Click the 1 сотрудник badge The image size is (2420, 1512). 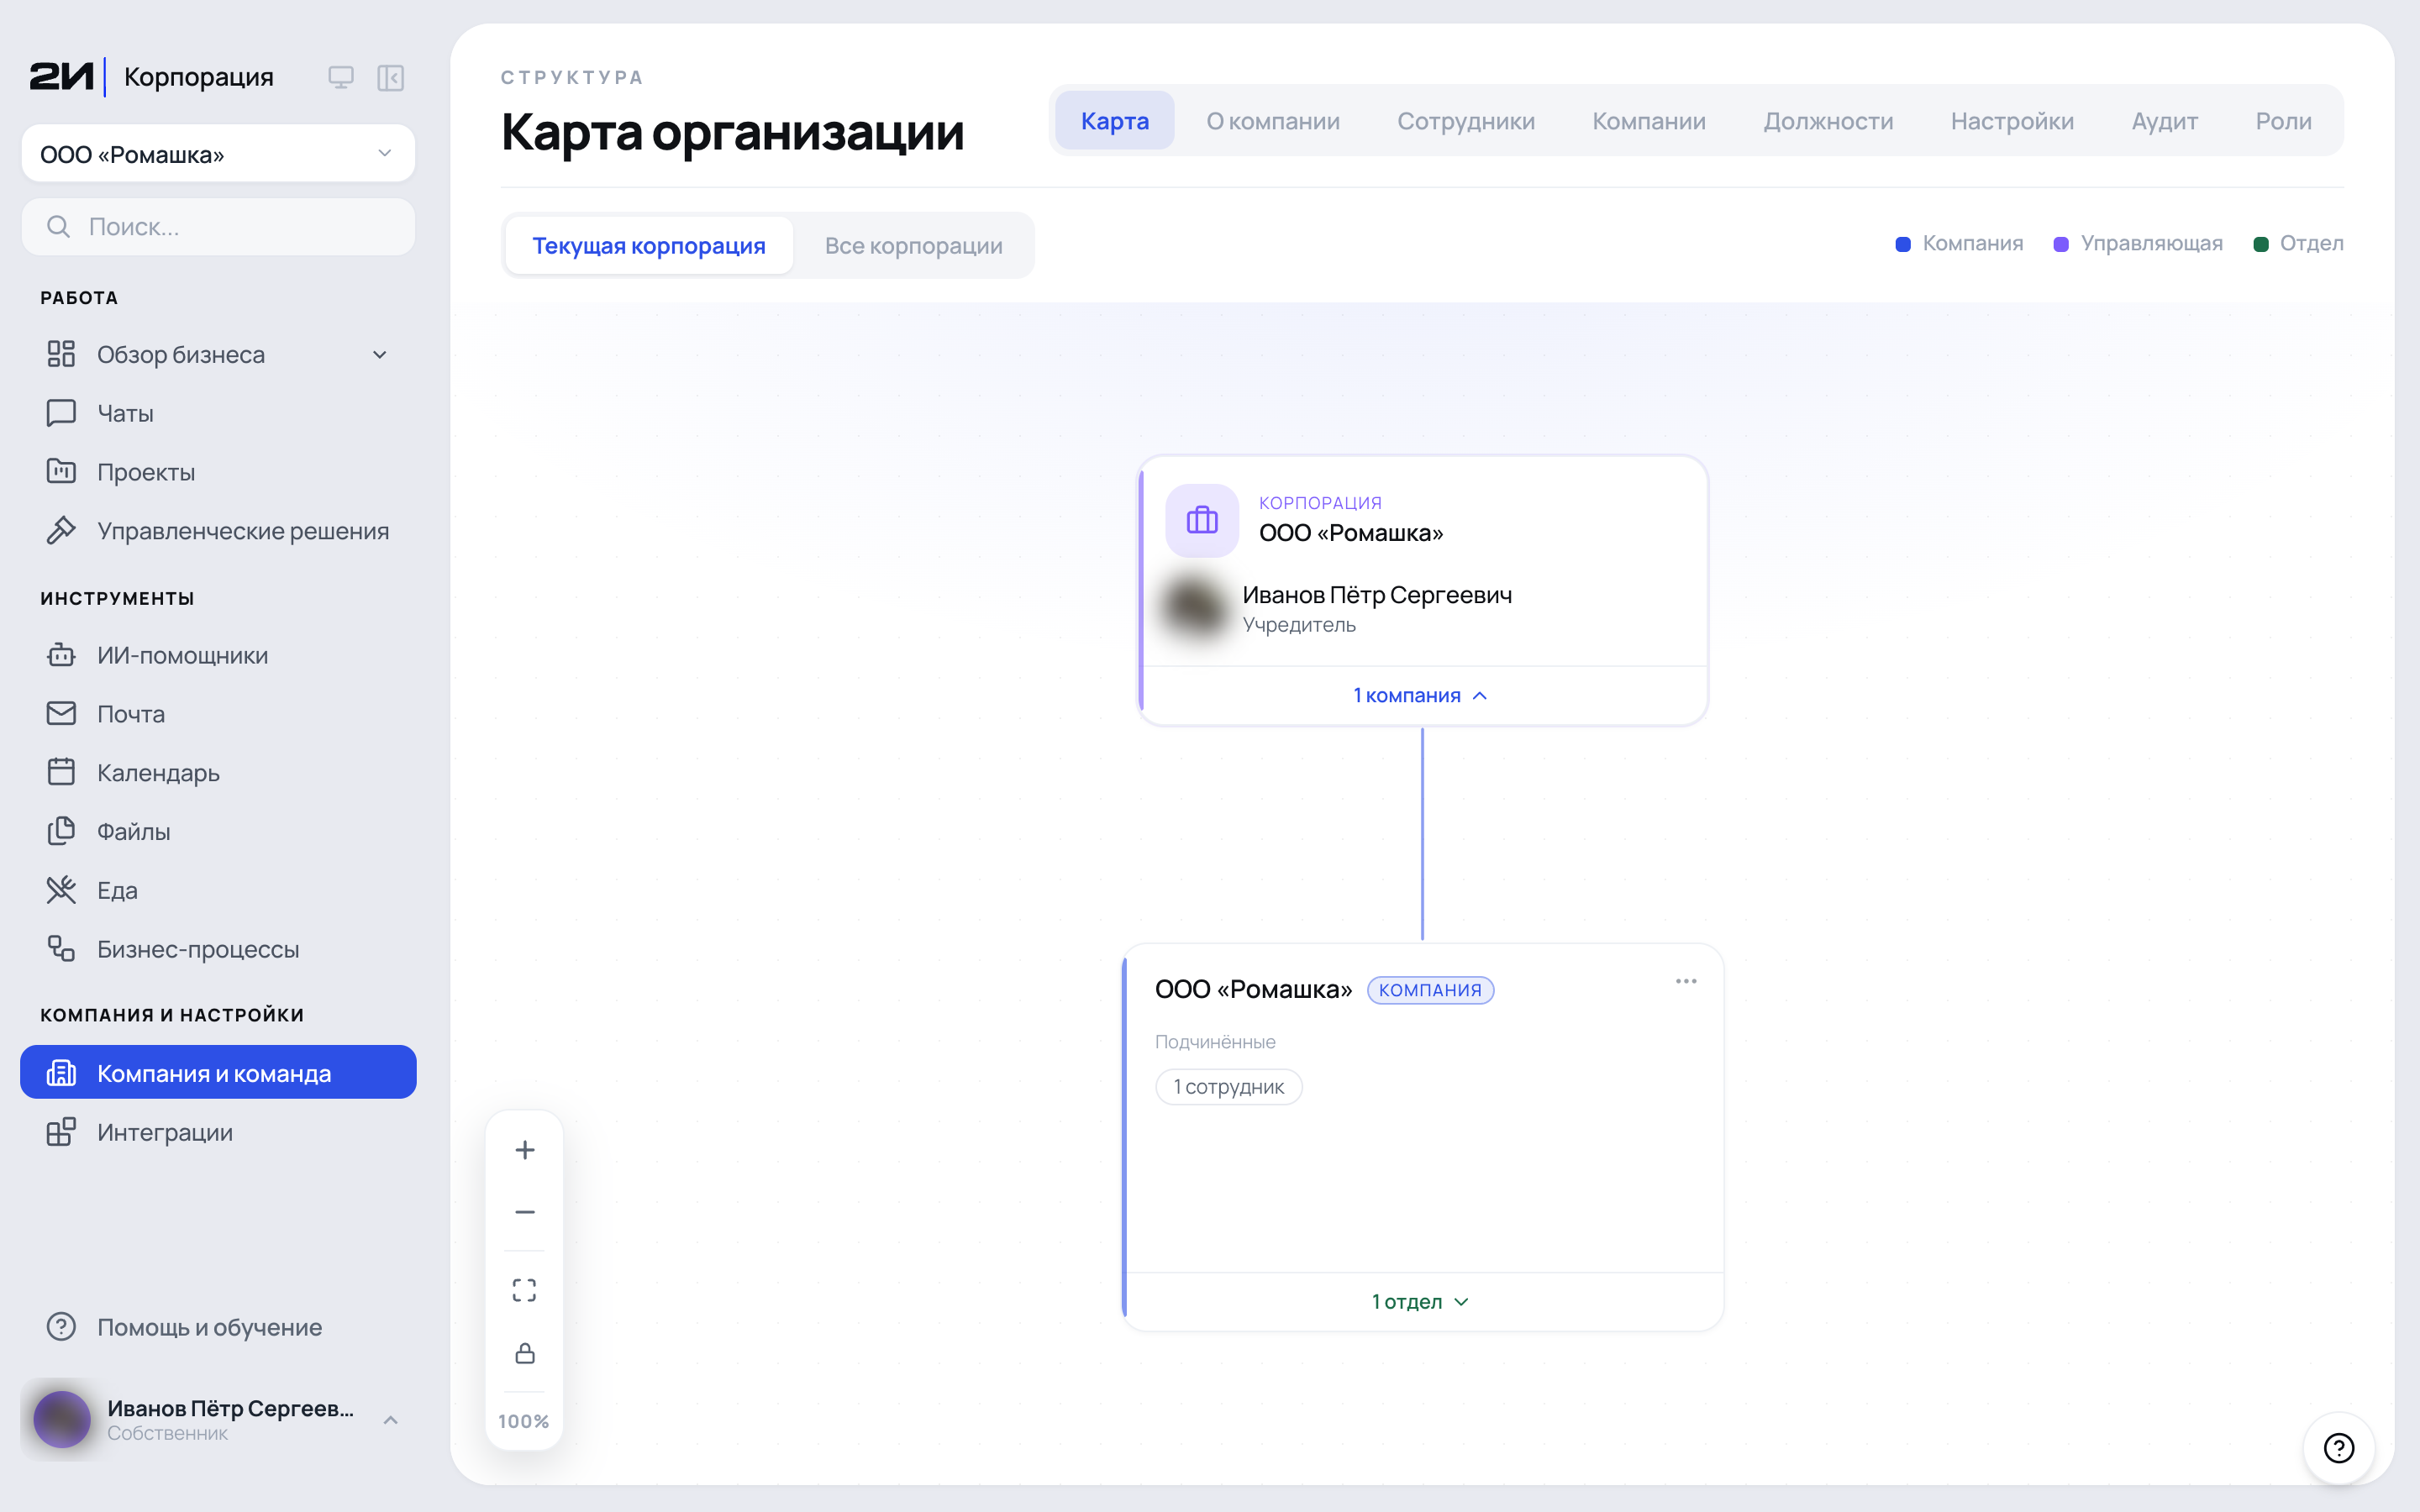pos(1228,1087)
